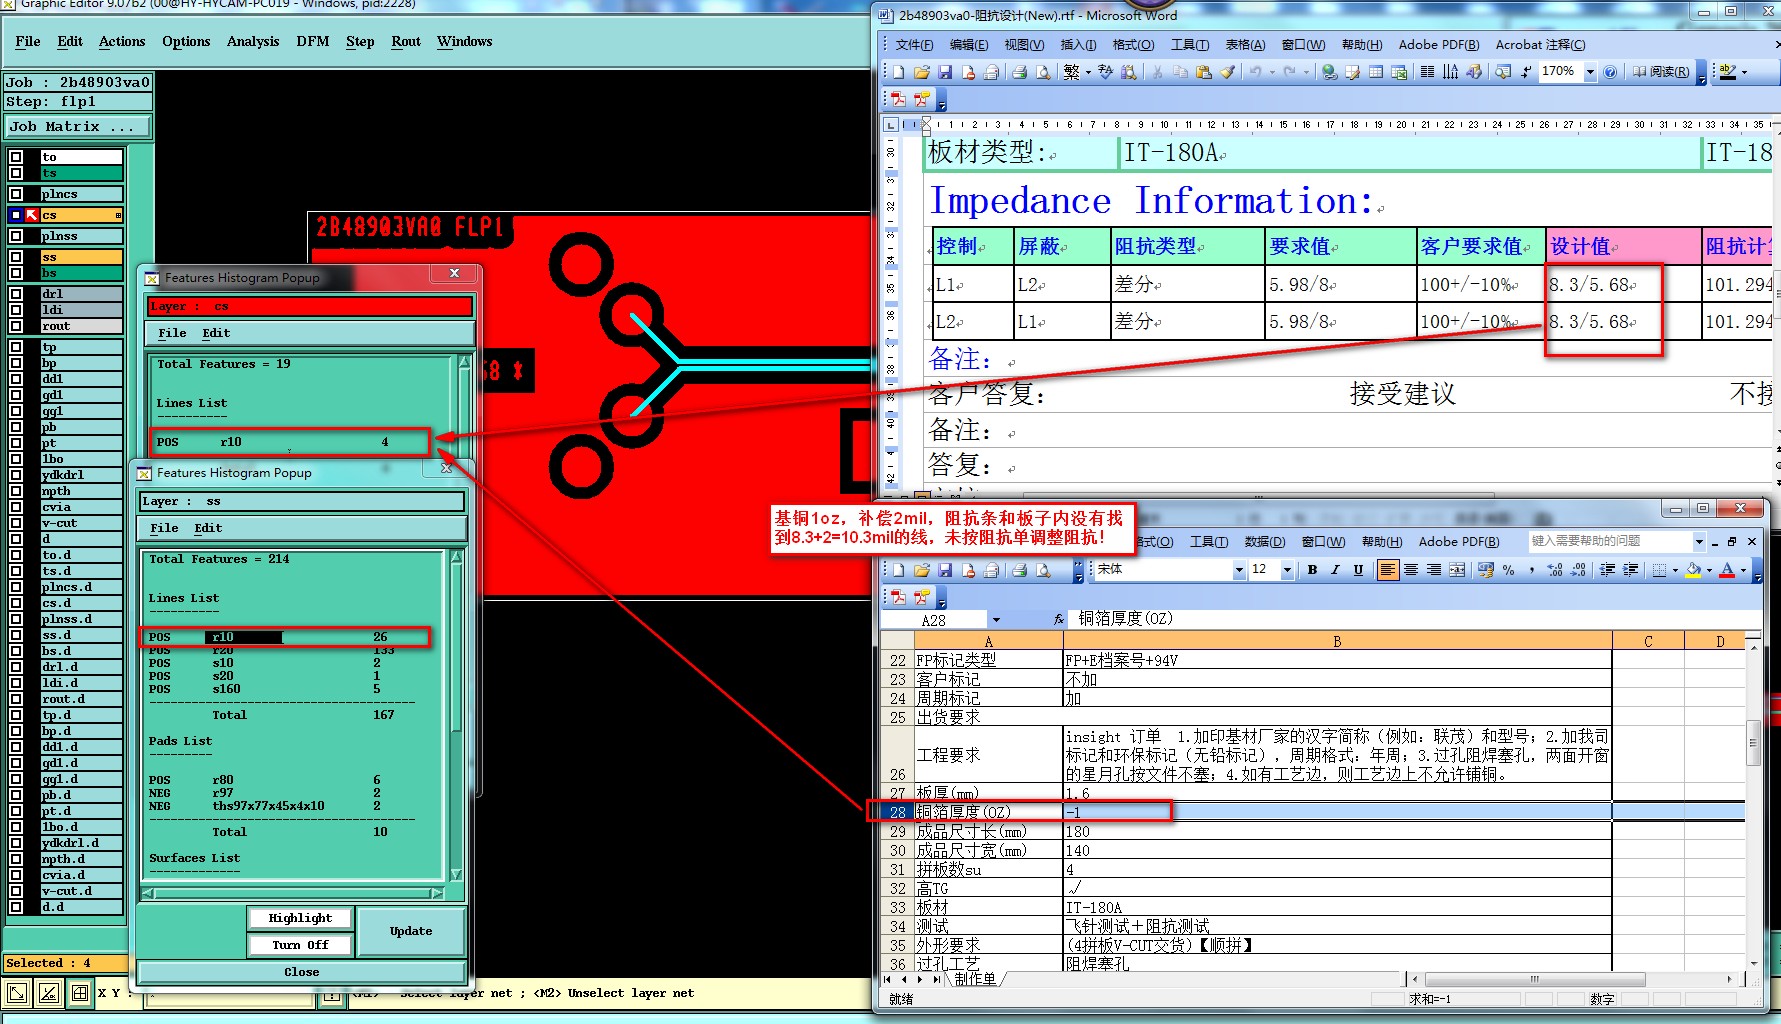Open the Rout menu in Graphic Editor
1781x1024 pixels.
coord(406,41)
